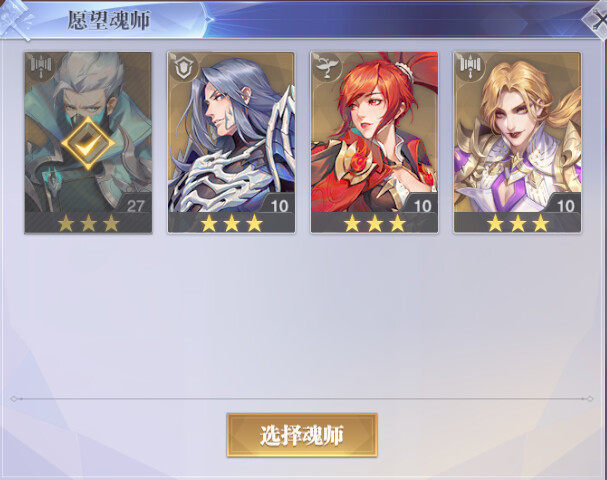Click the support class icon on the red-haired card
607x480 pixels.
326,67
